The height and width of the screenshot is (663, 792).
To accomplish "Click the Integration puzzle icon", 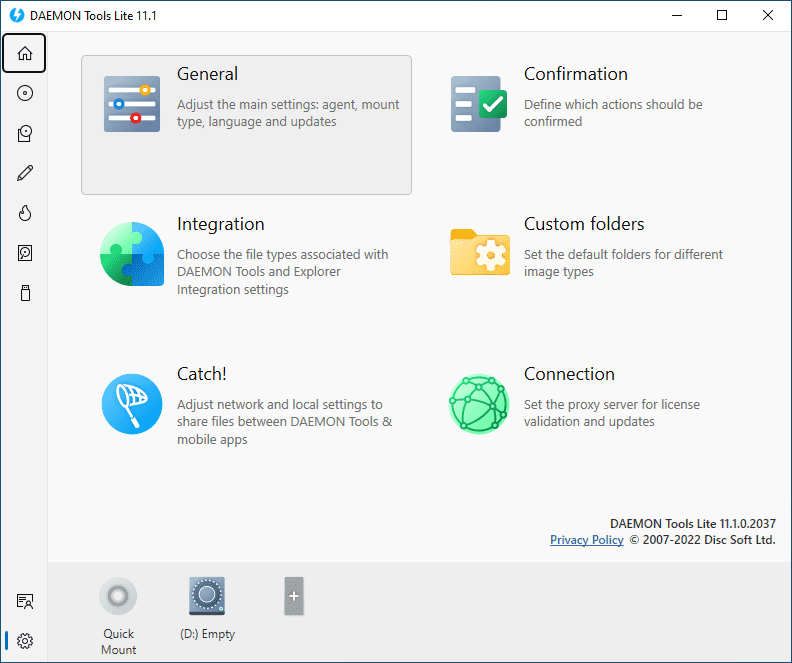I will (x=132, y=253).
